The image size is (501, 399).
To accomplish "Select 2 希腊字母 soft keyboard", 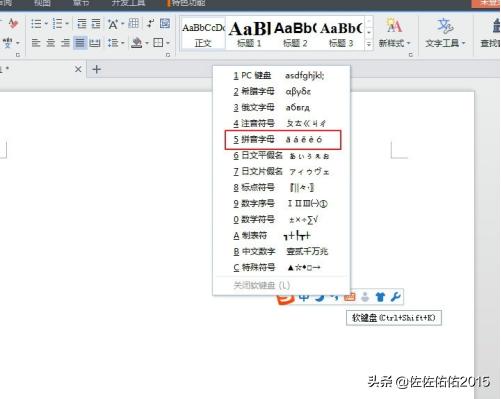I will (x=282, y=91).
